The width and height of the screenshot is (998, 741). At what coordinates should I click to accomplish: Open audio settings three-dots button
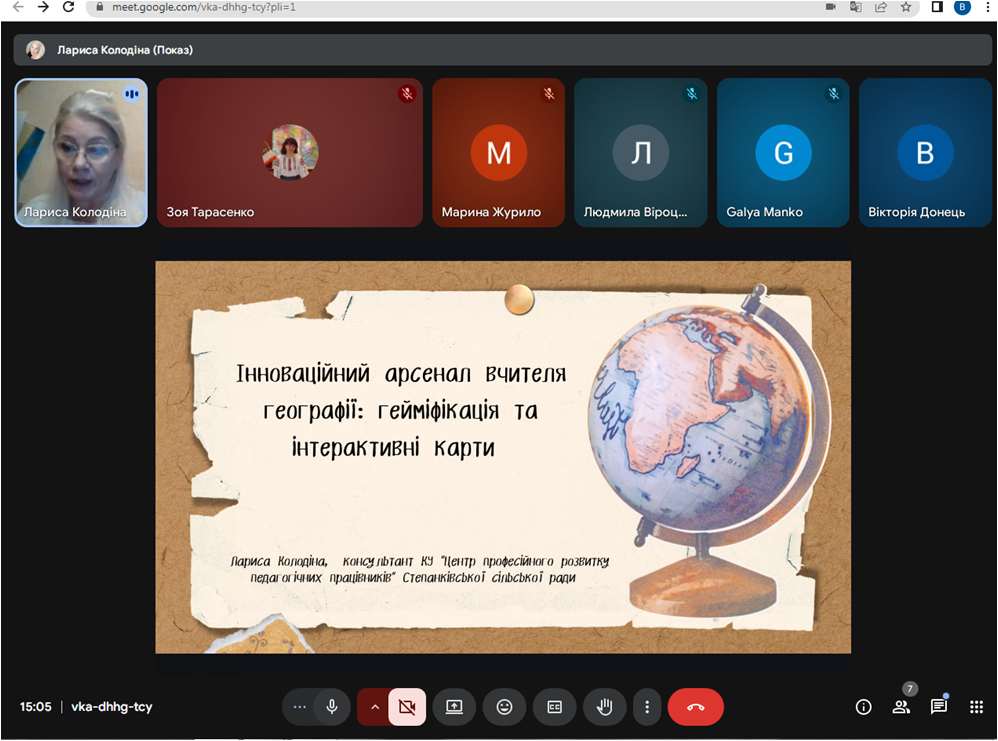point(299,707)
